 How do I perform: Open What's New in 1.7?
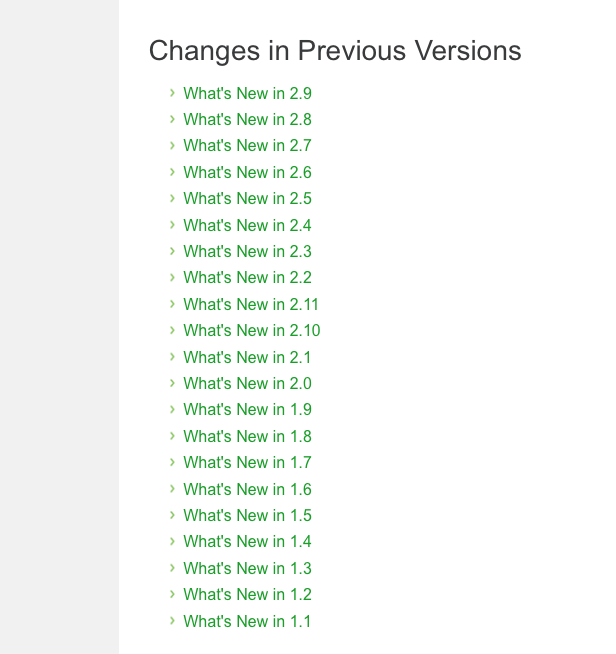click(x=247, y=463)
